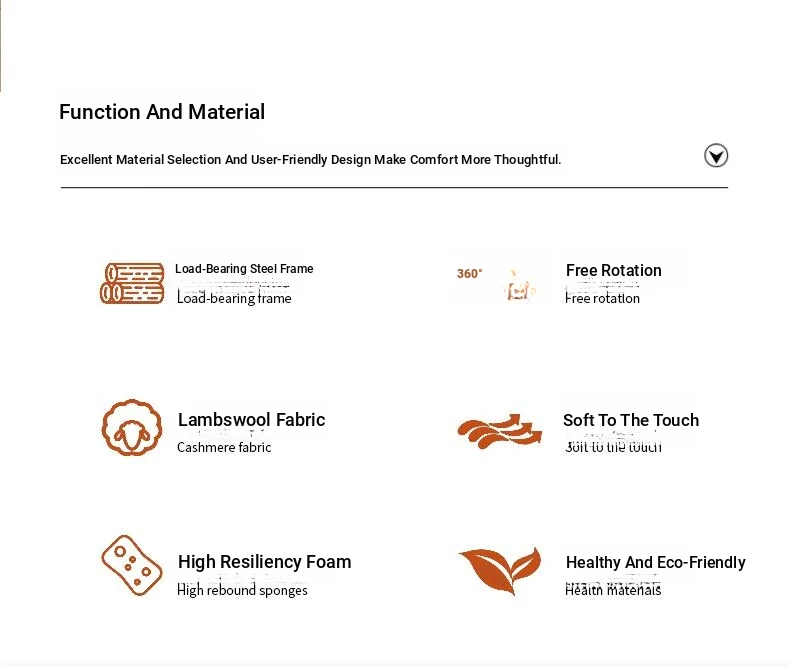The width and height of the screenshot is (790, 667).
Task: Open the Healthy And Eco-Friendly title
Action: [655, 562]
